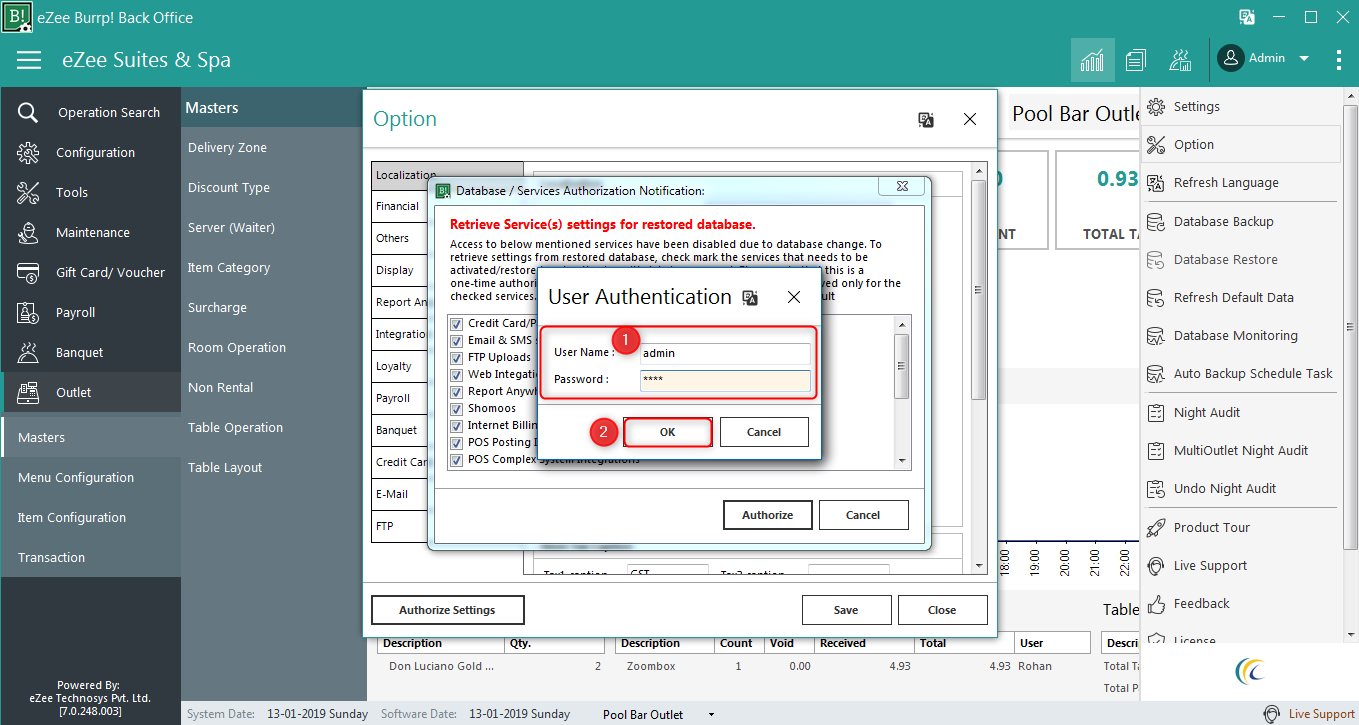Click the translate icon in User Authentication
Screen dimensions: 1359x725
click(750, 297)
